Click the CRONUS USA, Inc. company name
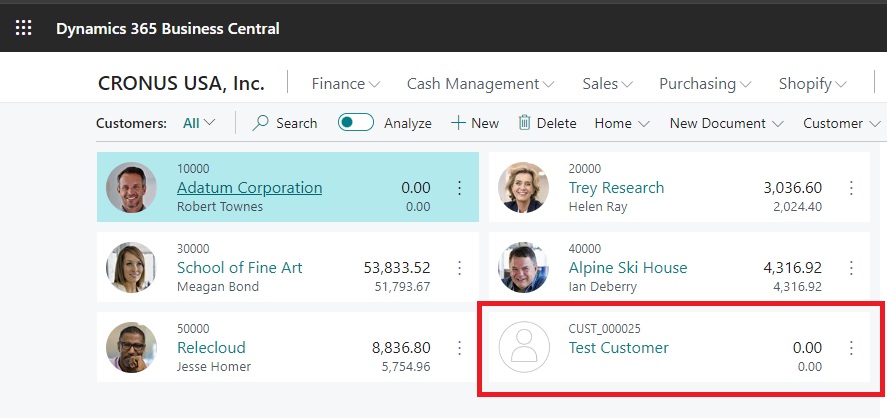 click(181, 84)
